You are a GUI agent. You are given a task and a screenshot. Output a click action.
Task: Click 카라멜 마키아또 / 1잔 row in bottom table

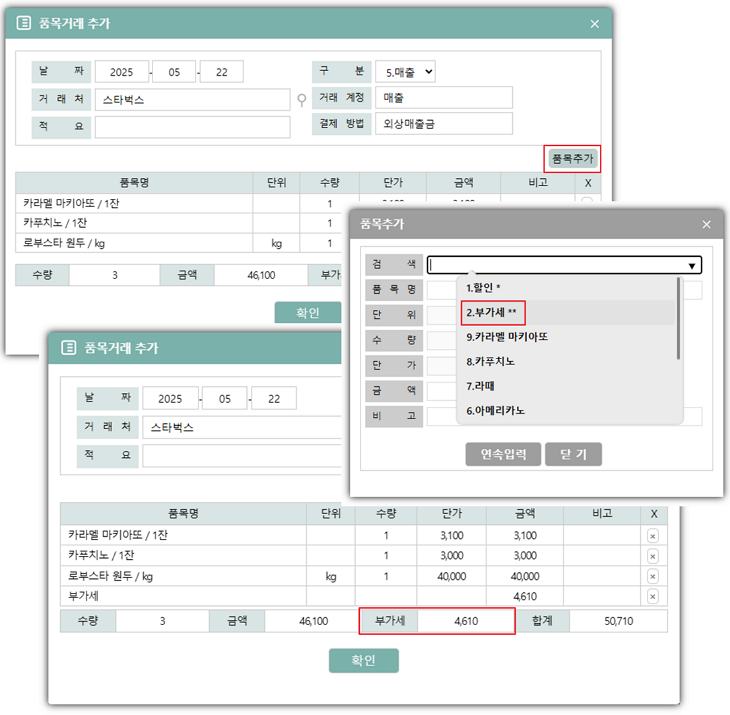point(364,535)
